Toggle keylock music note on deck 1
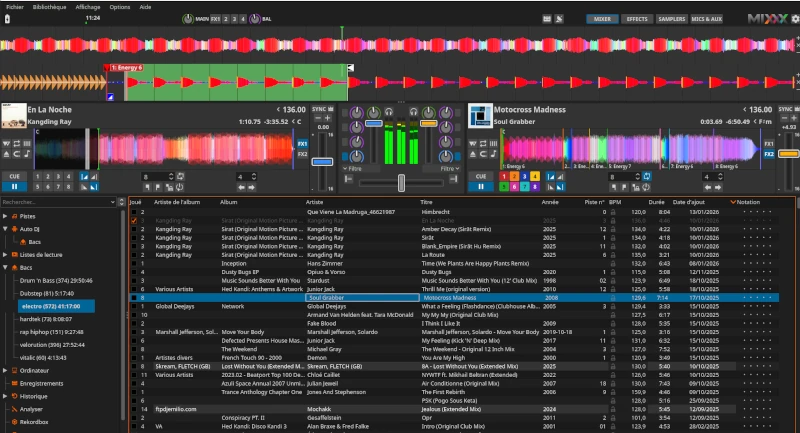The height and width of the screenshot is (433, 800). tap(27, 154)
